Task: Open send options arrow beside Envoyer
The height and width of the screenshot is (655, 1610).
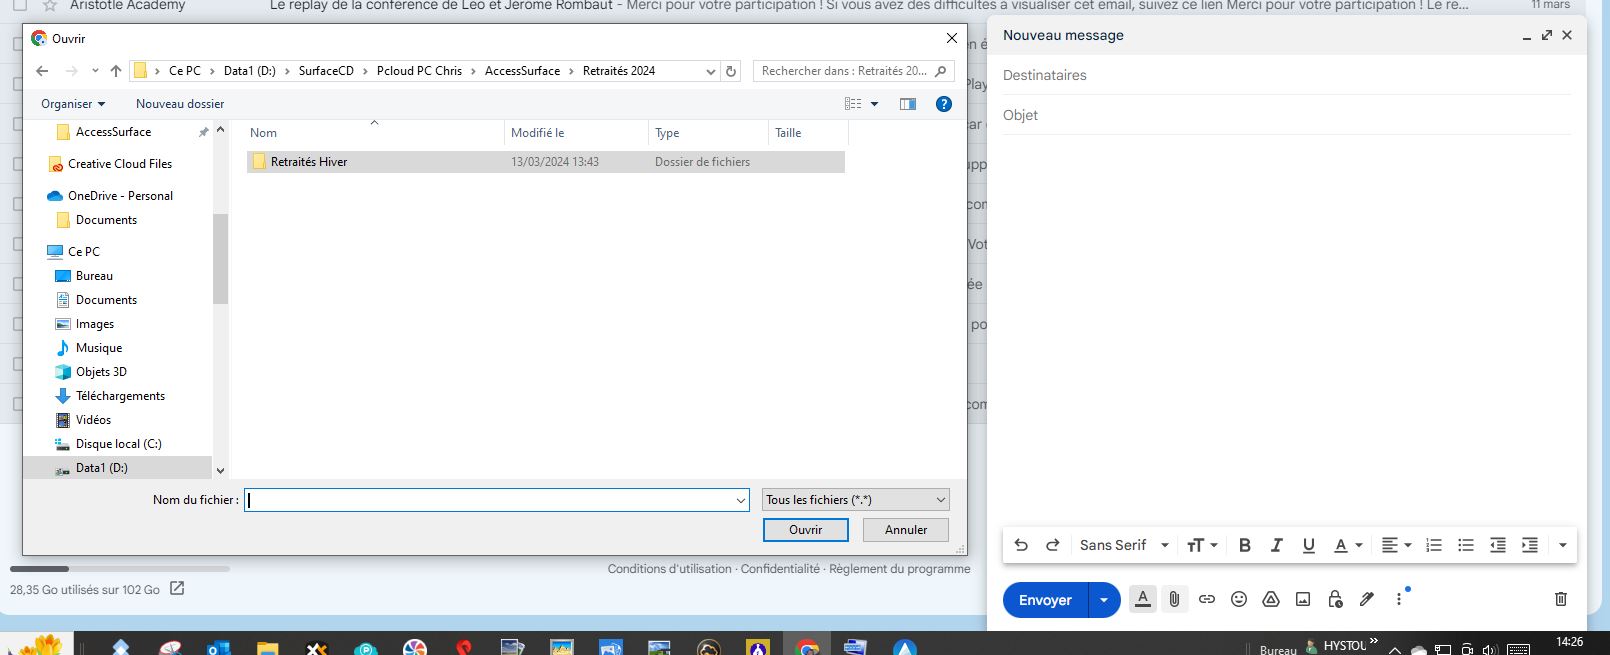Action: tap(1104, 600)
